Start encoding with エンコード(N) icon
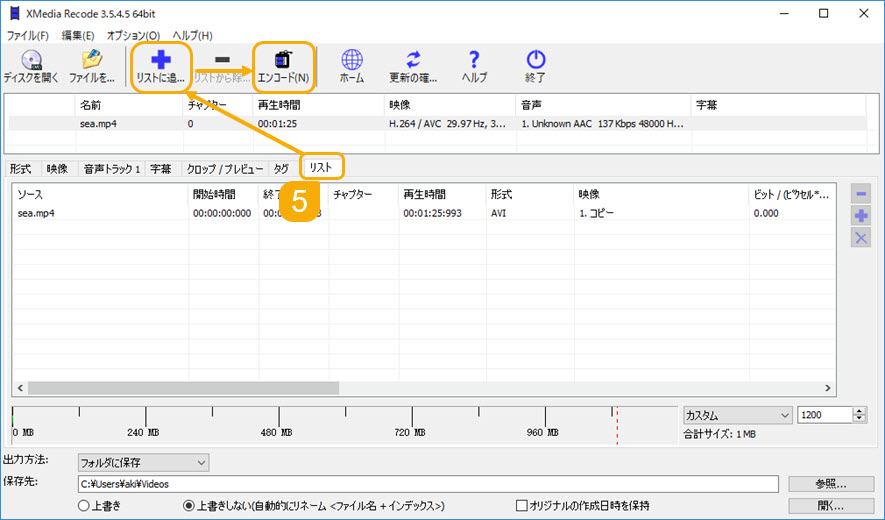 [283, 67]
